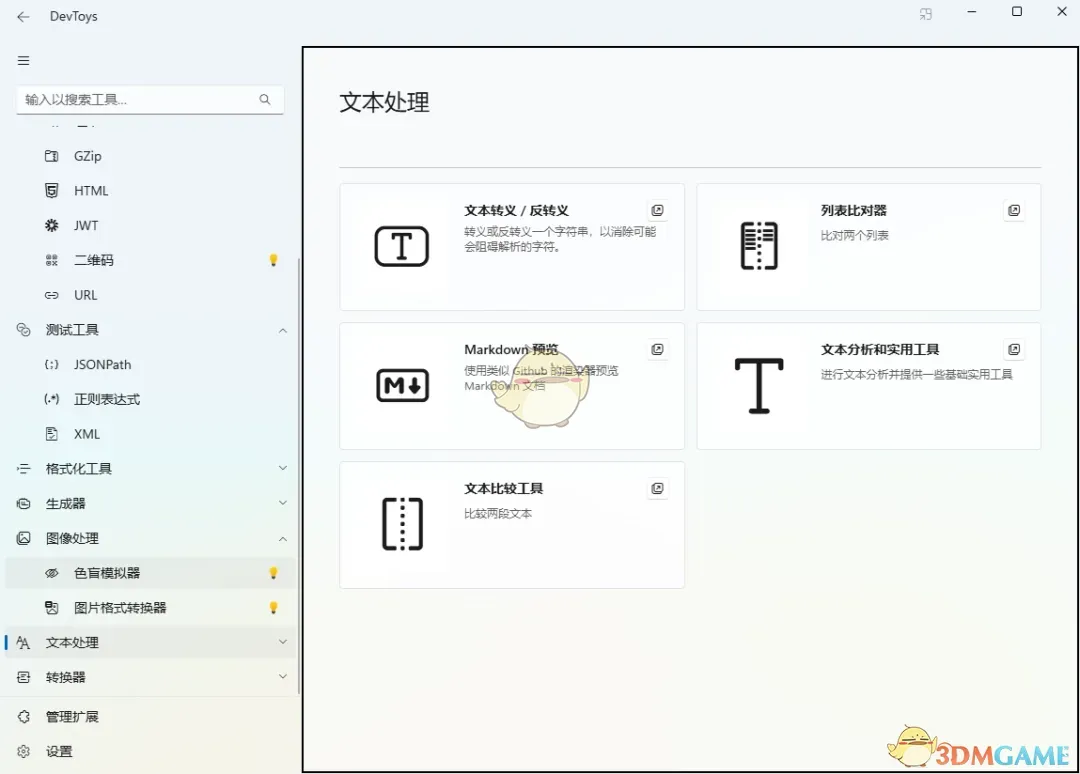Expand the 格式化工具 section
The height and width of the screenshot is (774, 1080).
point(283,468)
